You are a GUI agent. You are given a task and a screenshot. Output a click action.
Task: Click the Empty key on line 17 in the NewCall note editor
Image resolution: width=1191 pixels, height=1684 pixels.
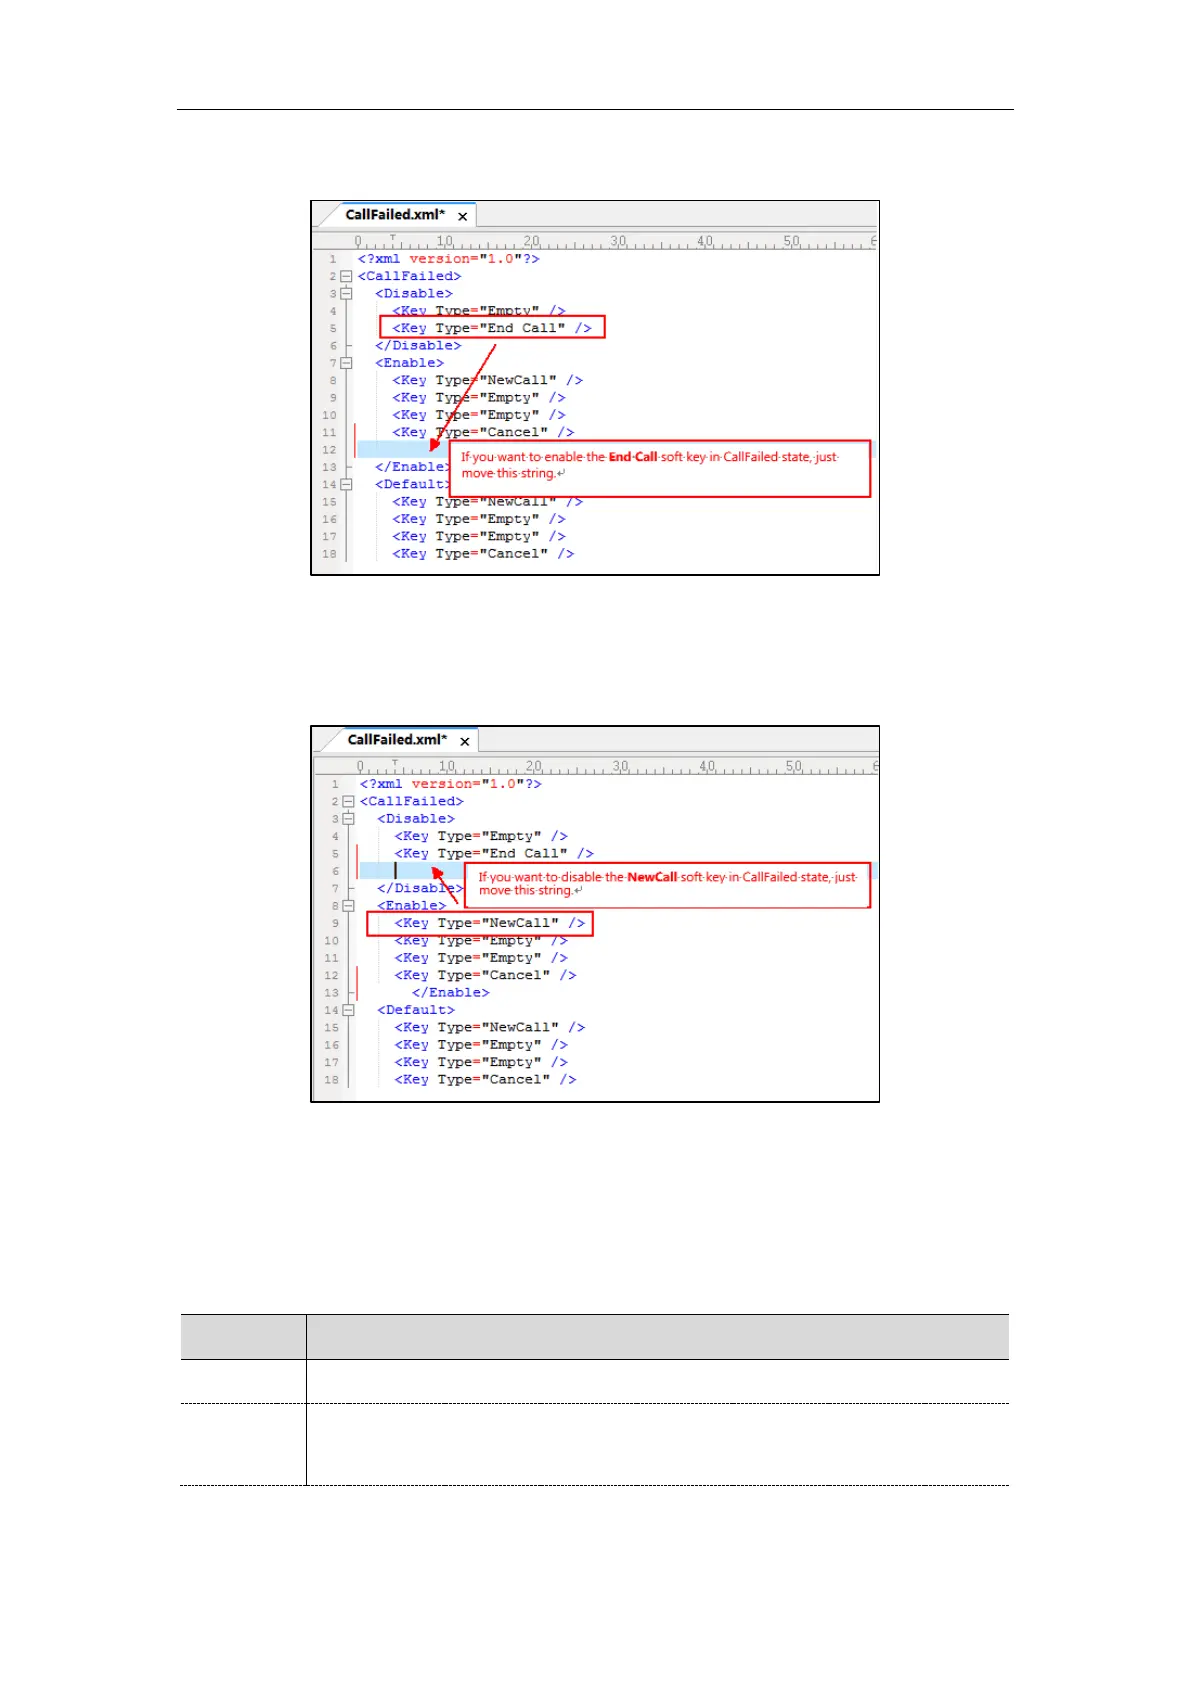pyautogui.click(x=480, y=1062)
